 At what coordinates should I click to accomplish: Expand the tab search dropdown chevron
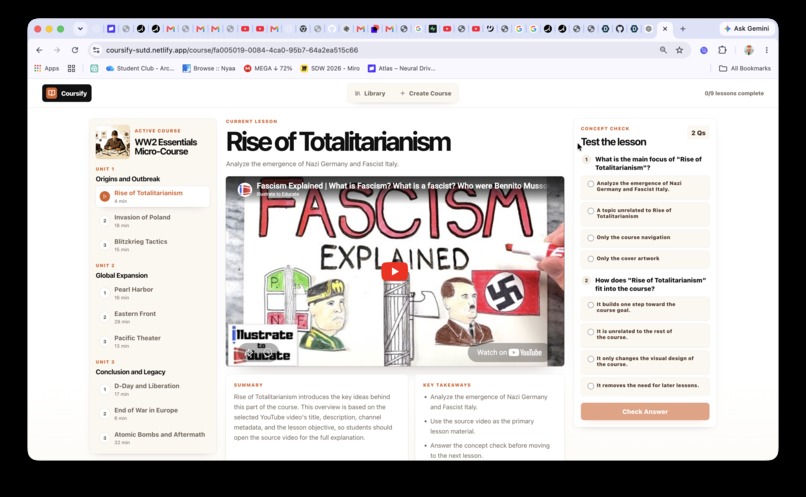point(80,29)
